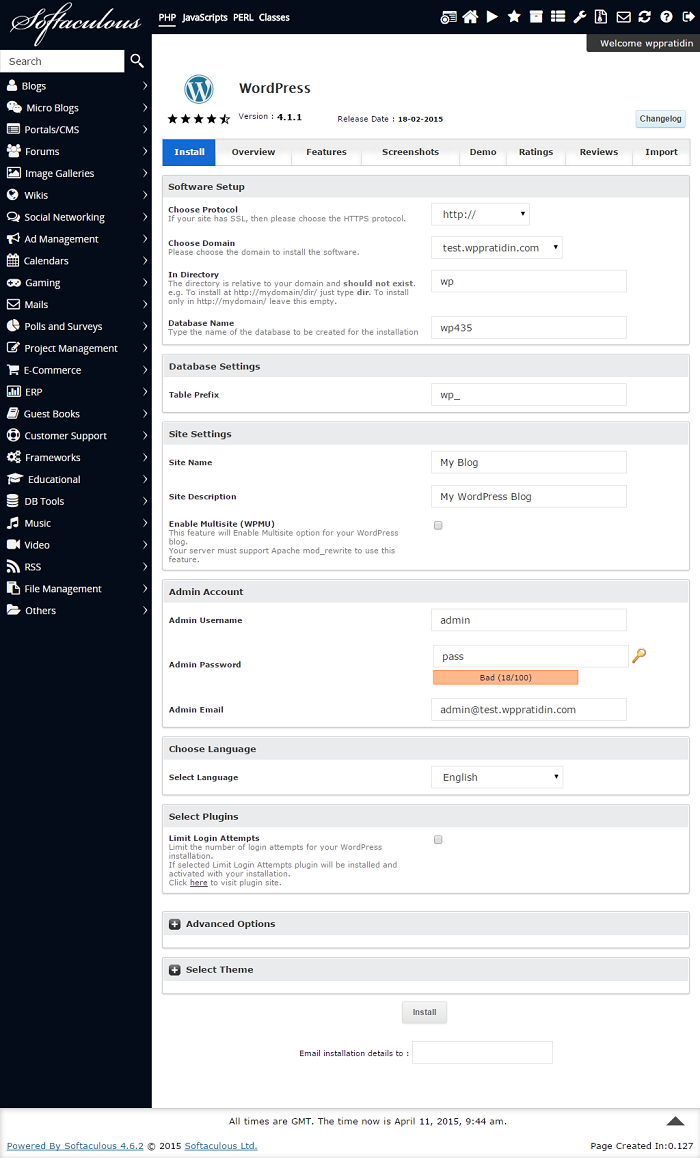Open the Reviews tab

(x=598, y=152)
